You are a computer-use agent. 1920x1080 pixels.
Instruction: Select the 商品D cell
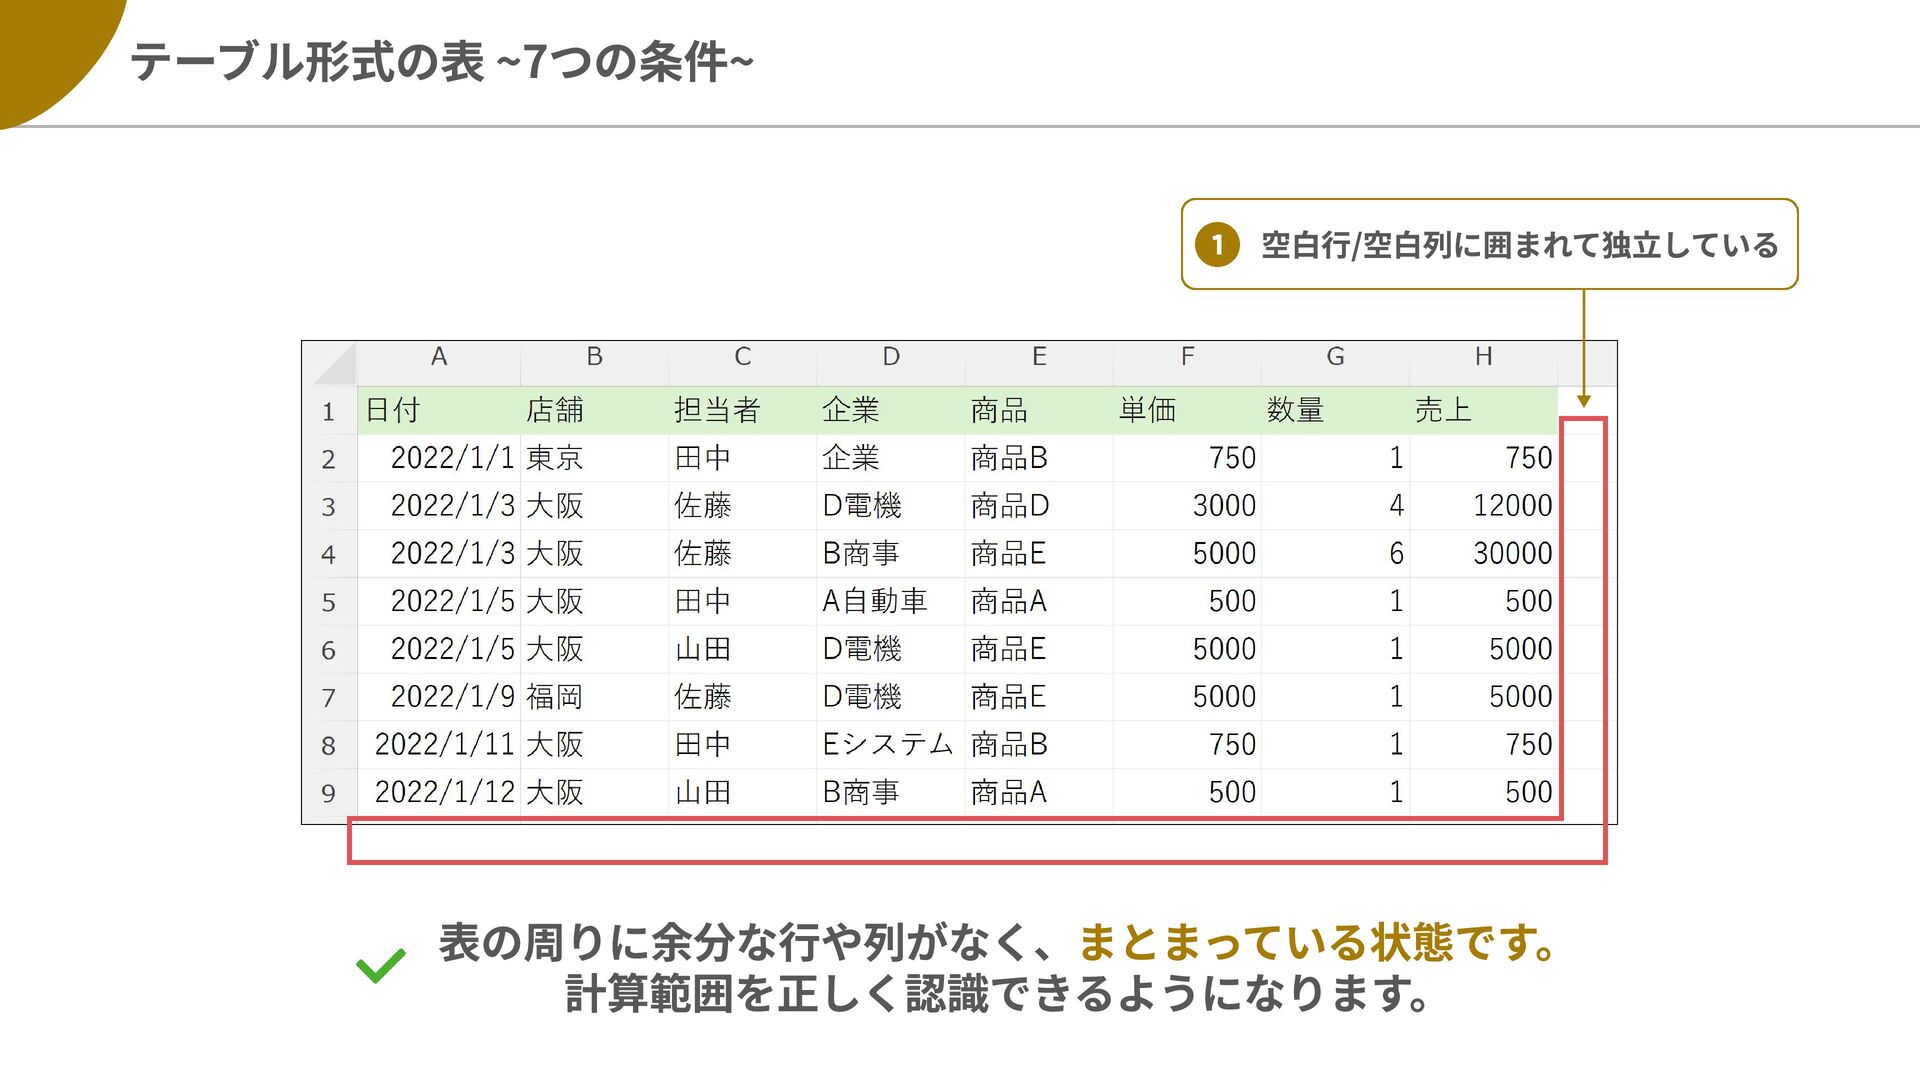tap(1039, 506)
